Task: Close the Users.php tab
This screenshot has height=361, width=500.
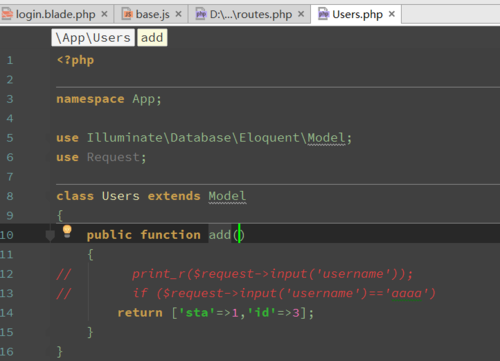Action: [x=392, y=14]
